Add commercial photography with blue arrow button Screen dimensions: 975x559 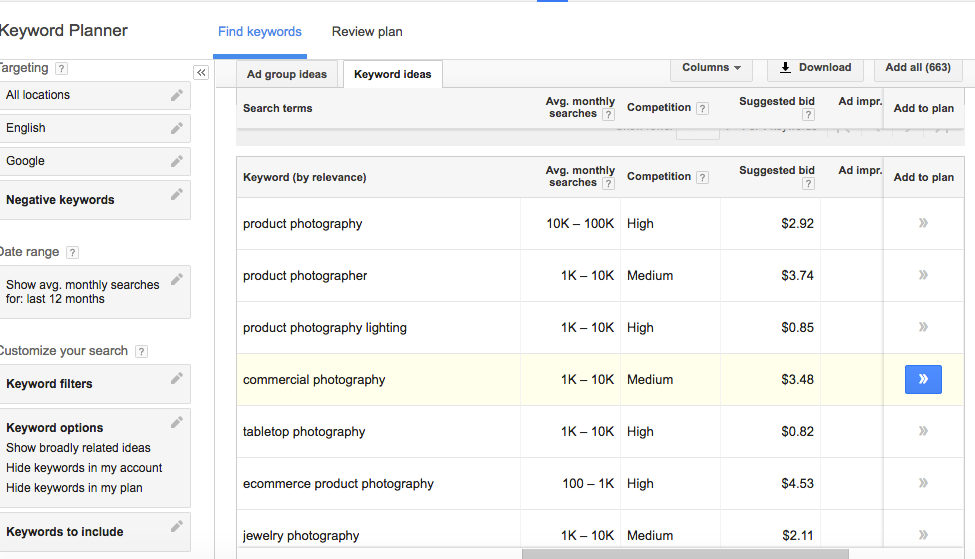(x=923, y=379)
